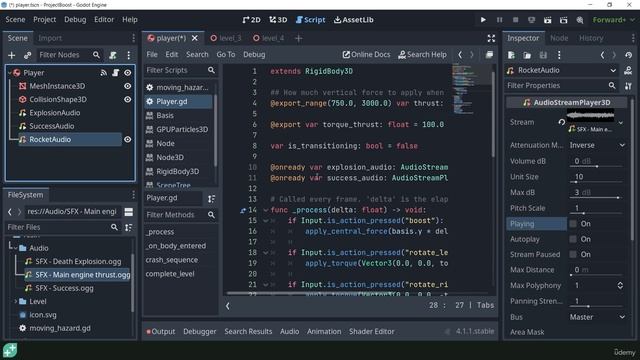Open the movie maker mode icon

click(580, 20)
